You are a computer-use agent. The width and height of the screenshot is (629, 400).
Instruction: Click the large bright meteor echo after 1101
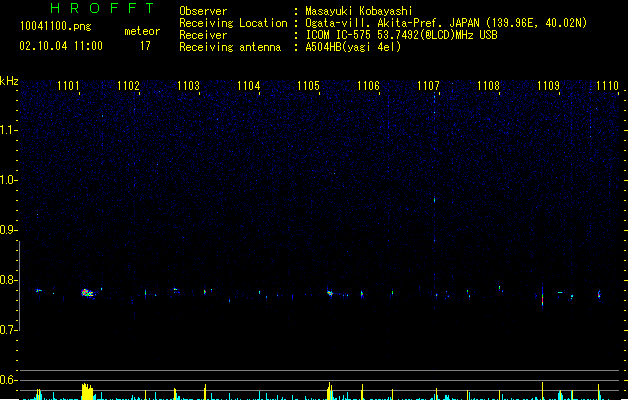tap(87, 293)
